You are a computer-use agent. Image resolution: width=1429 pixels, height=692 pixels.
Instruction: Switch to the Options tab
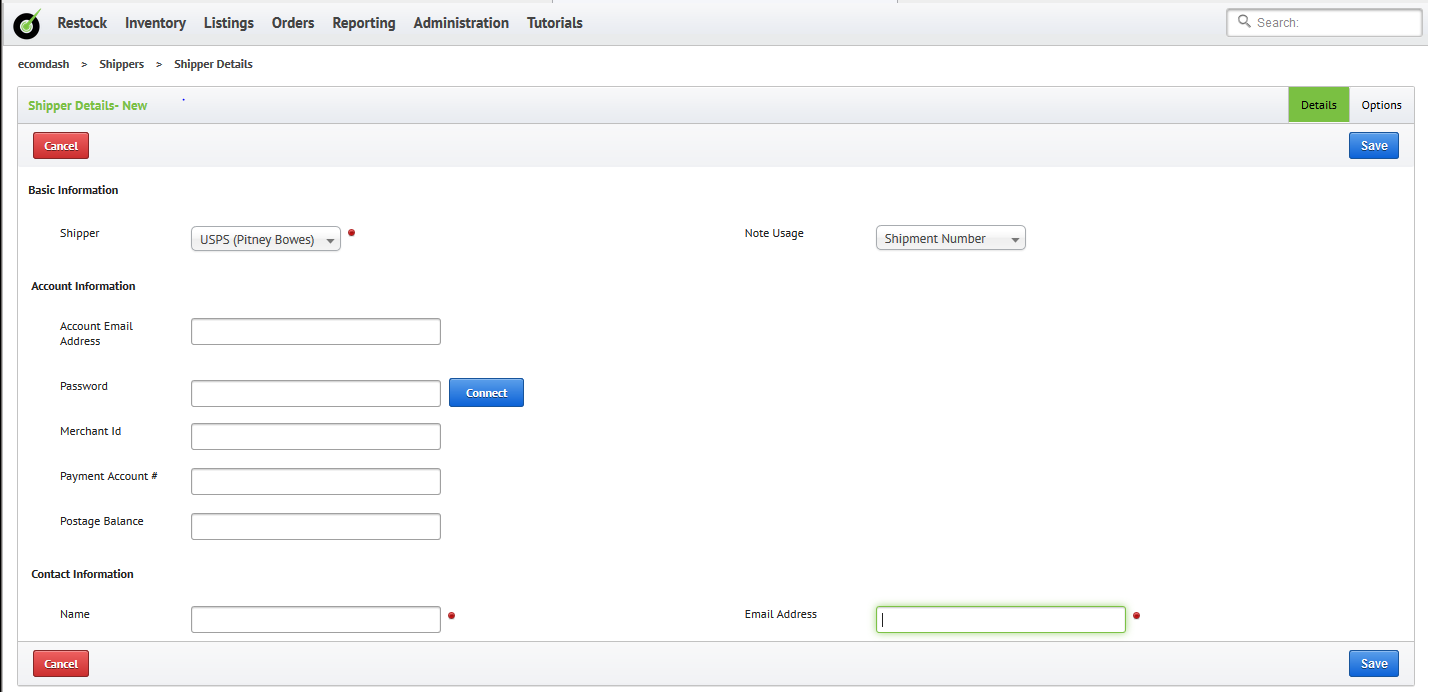[x=1382, y=105]
